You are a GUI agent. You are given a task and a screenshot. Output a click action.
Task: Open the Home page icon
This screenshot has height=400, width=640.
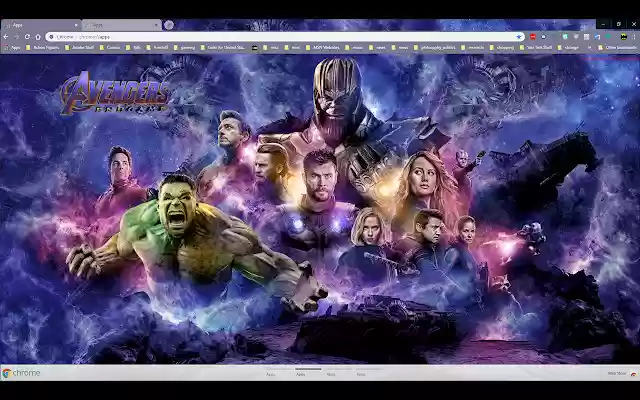(38, 37)
